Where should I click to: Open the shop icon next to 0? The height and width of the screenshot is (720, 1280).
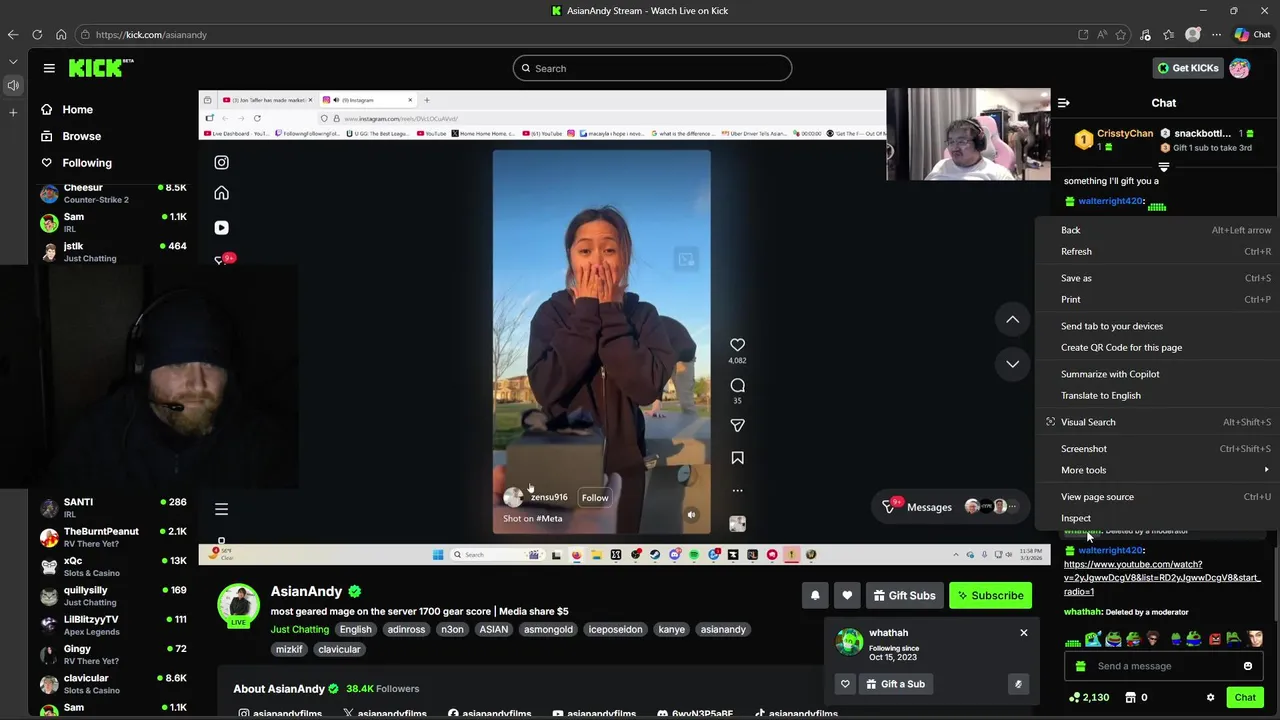pos(1130,698)
